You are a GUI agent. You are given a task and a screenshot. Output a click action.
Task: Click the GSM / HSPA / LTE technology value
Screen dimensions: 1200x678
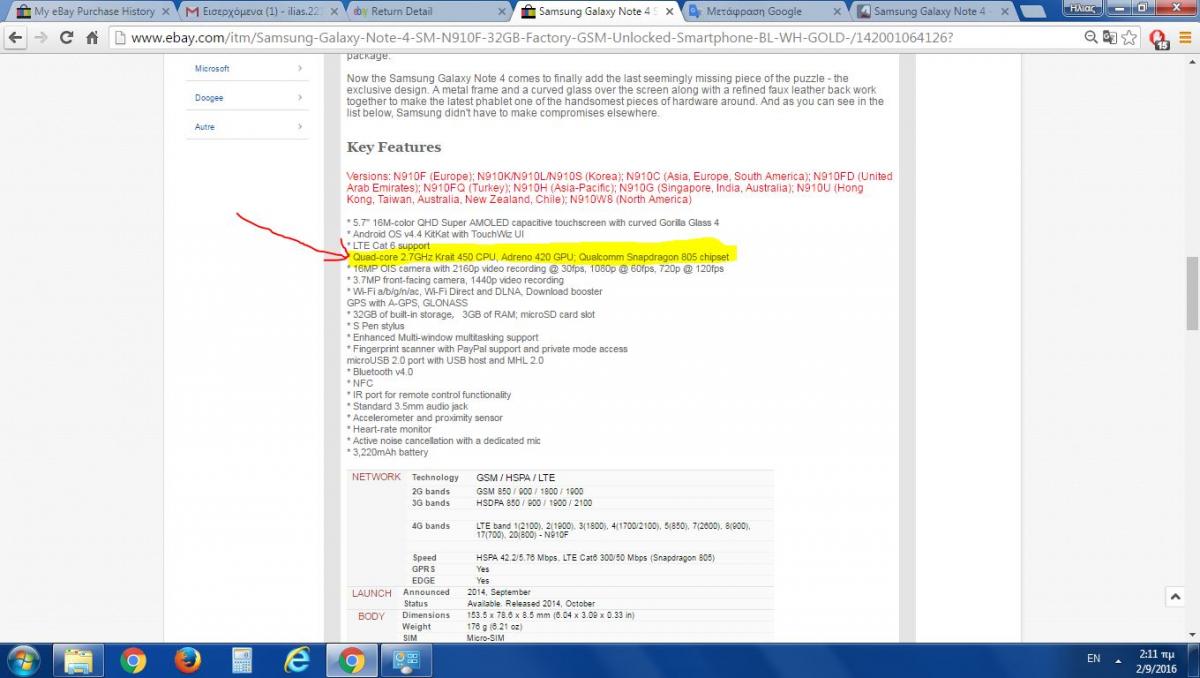point(515,478)
